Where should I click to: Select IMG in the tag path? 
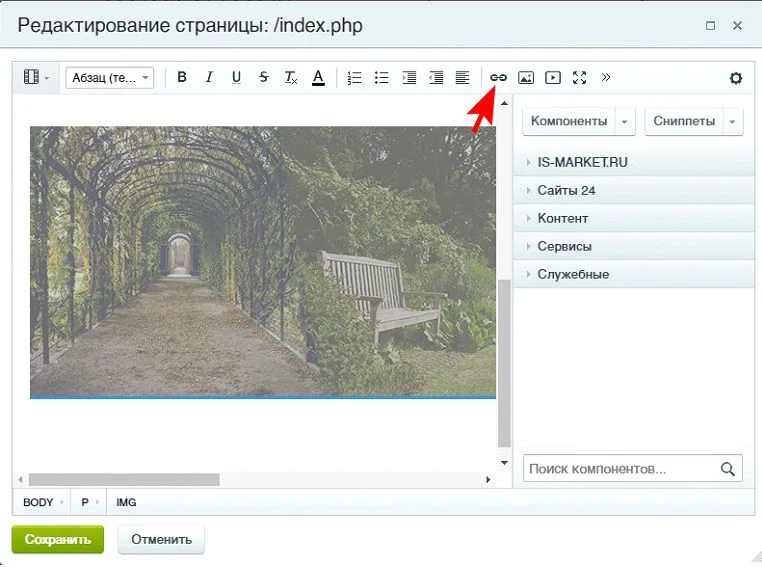126,502
